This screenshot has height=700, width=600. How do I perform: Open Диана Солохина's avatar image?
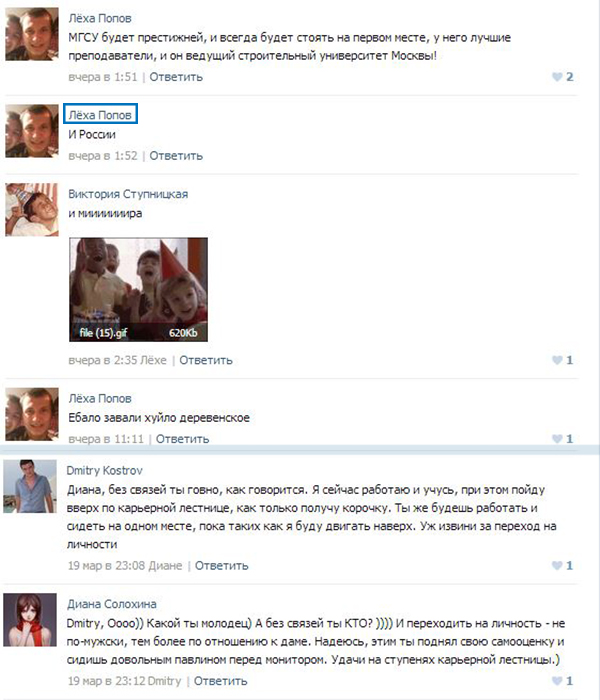point(30,620)
